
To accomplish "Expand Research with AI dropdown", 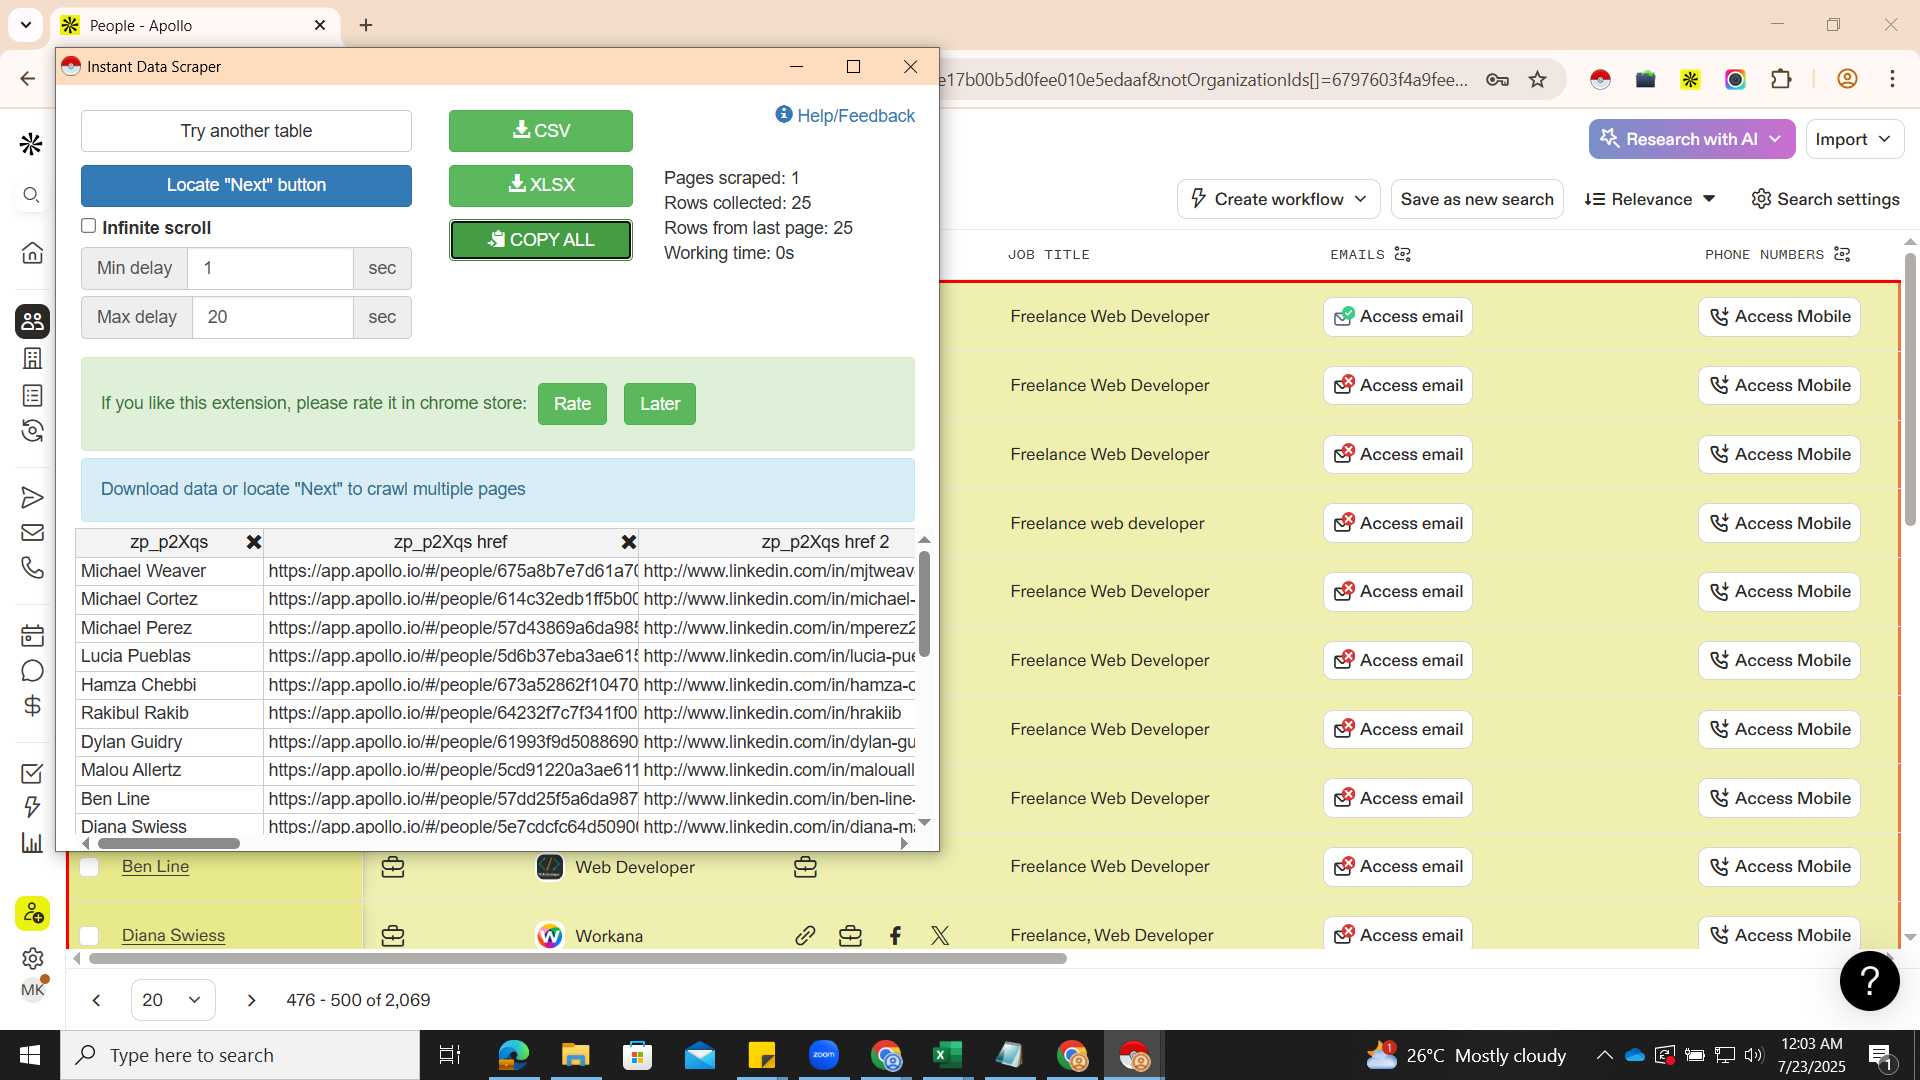I will pos(1692,139).
